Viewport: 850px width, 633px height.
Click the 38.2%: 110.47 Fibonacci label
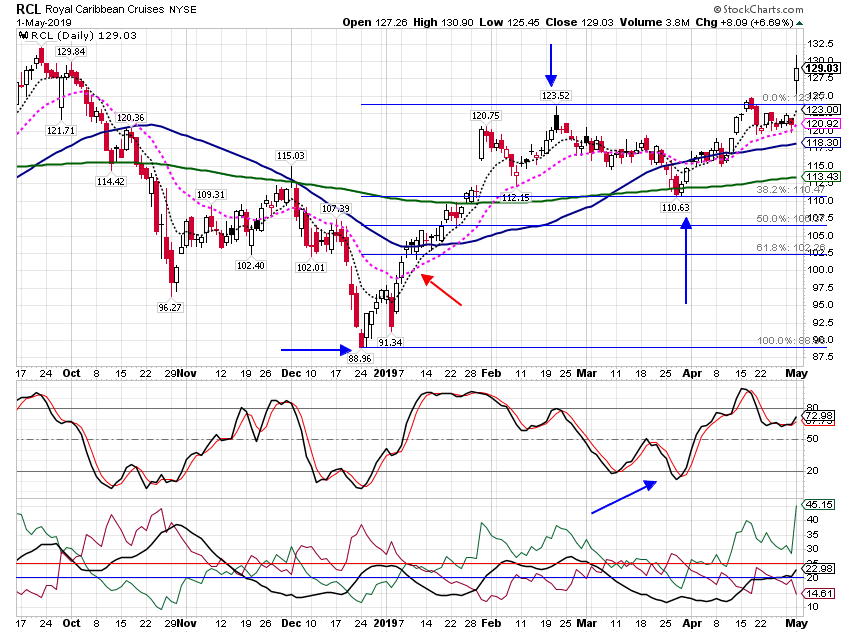coord(791,190)
